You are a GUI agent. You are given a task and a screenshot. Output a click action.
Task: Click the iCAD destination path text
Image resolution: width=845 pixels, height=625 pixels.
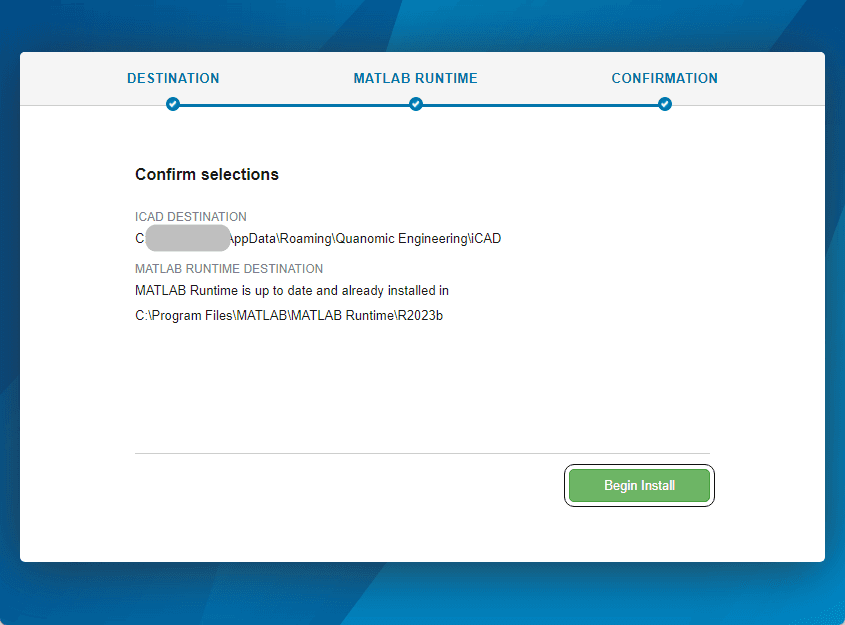(318, 238)
